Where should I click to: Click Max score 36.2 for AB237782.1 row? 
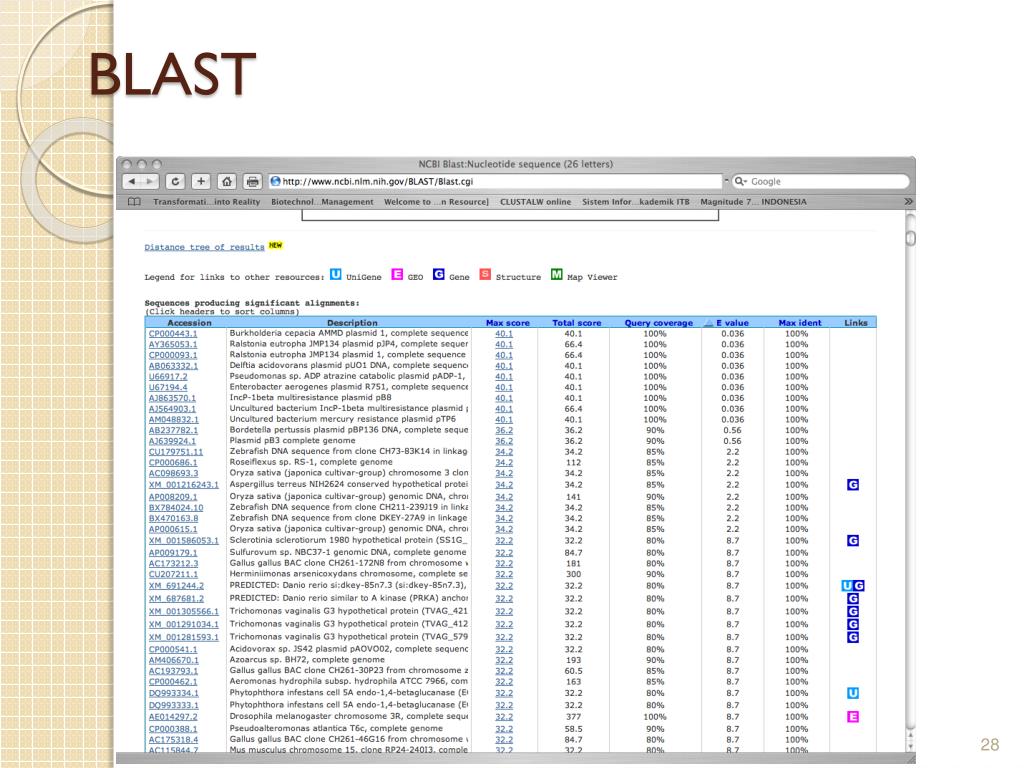click(x=504, y=430)
